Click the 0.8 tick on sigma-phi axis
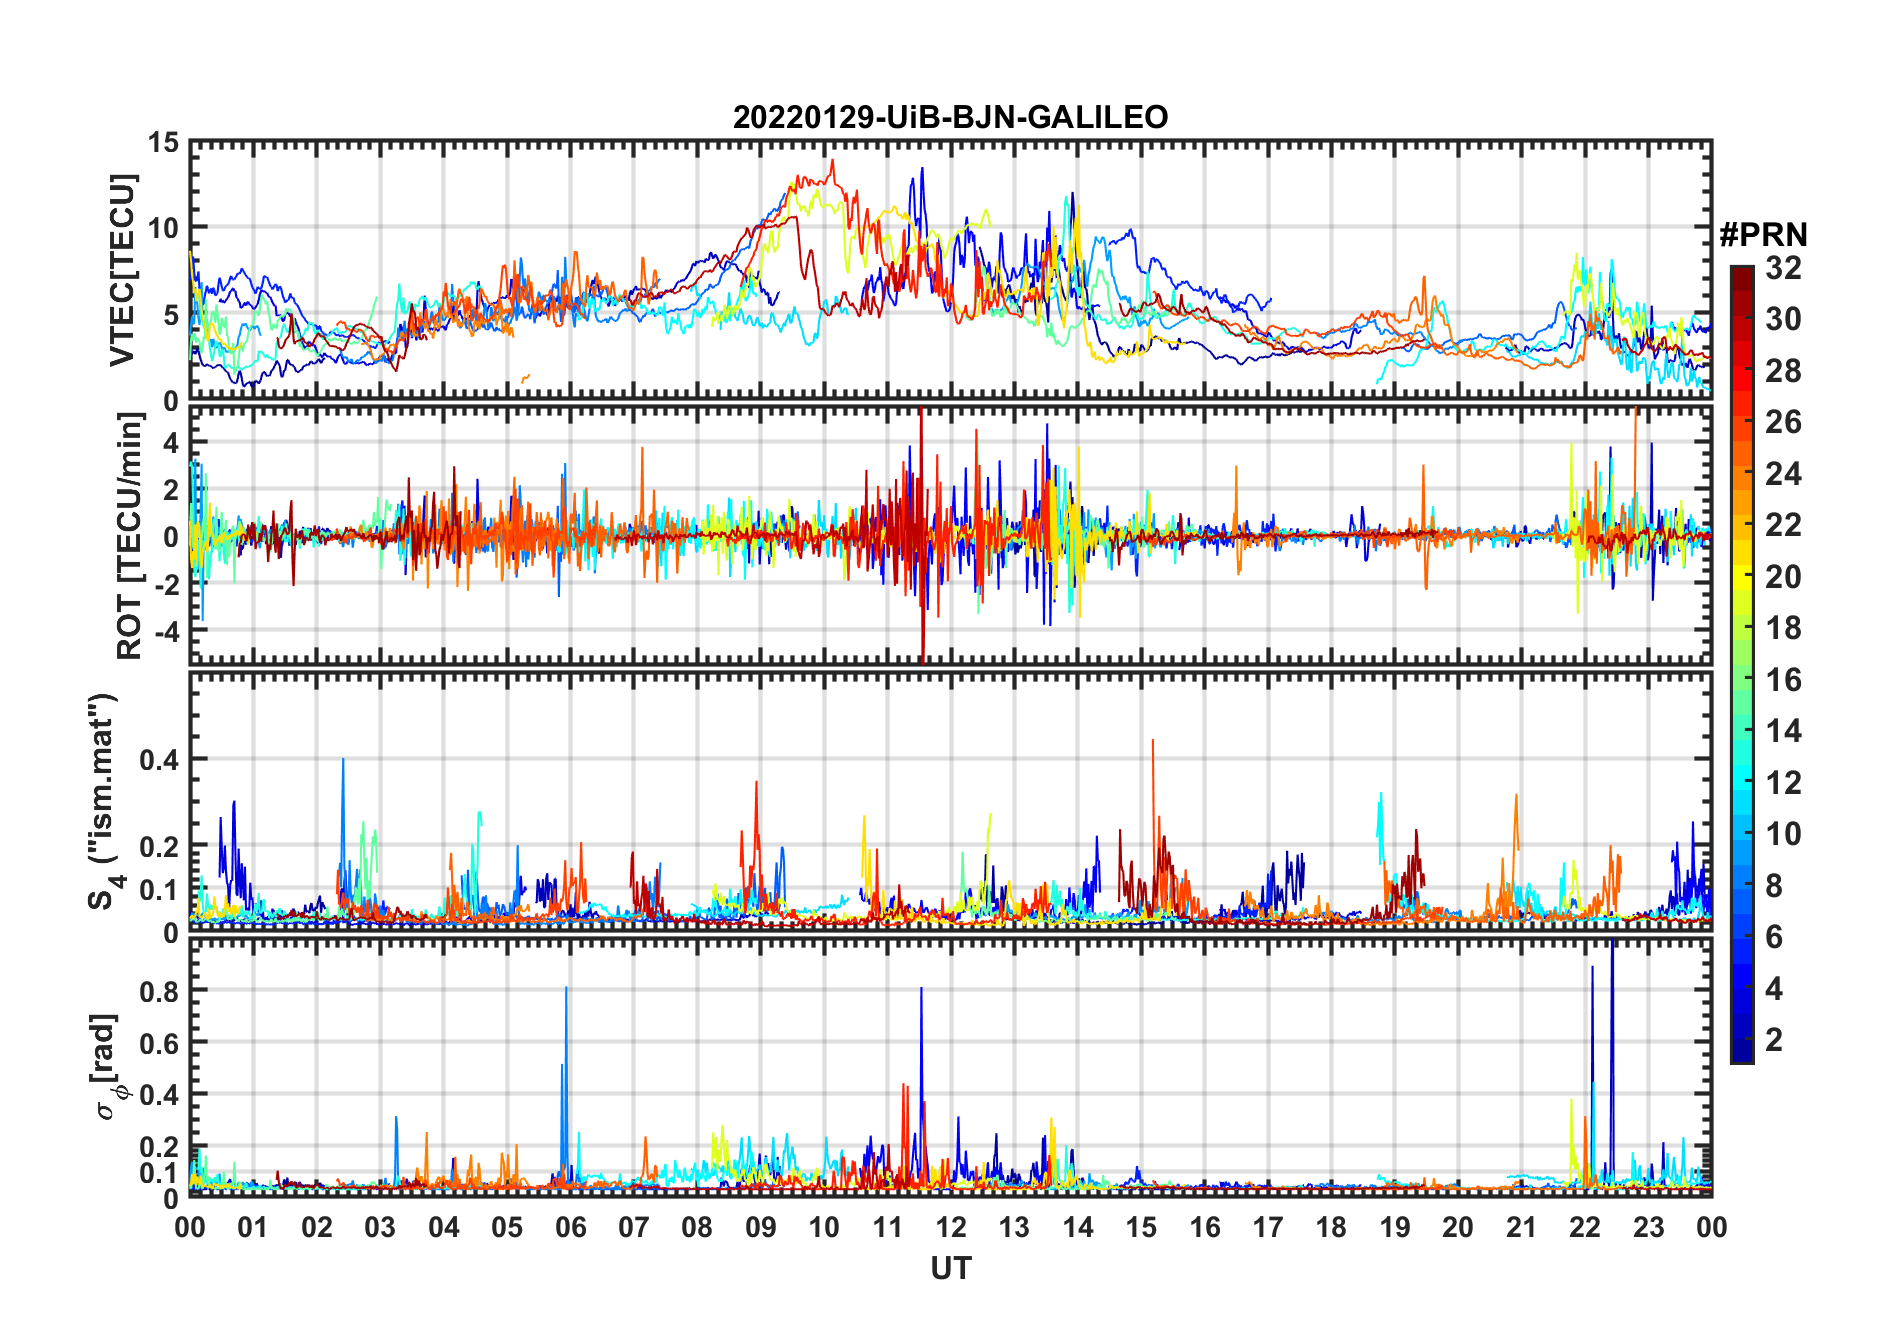 tap(160, 991)
